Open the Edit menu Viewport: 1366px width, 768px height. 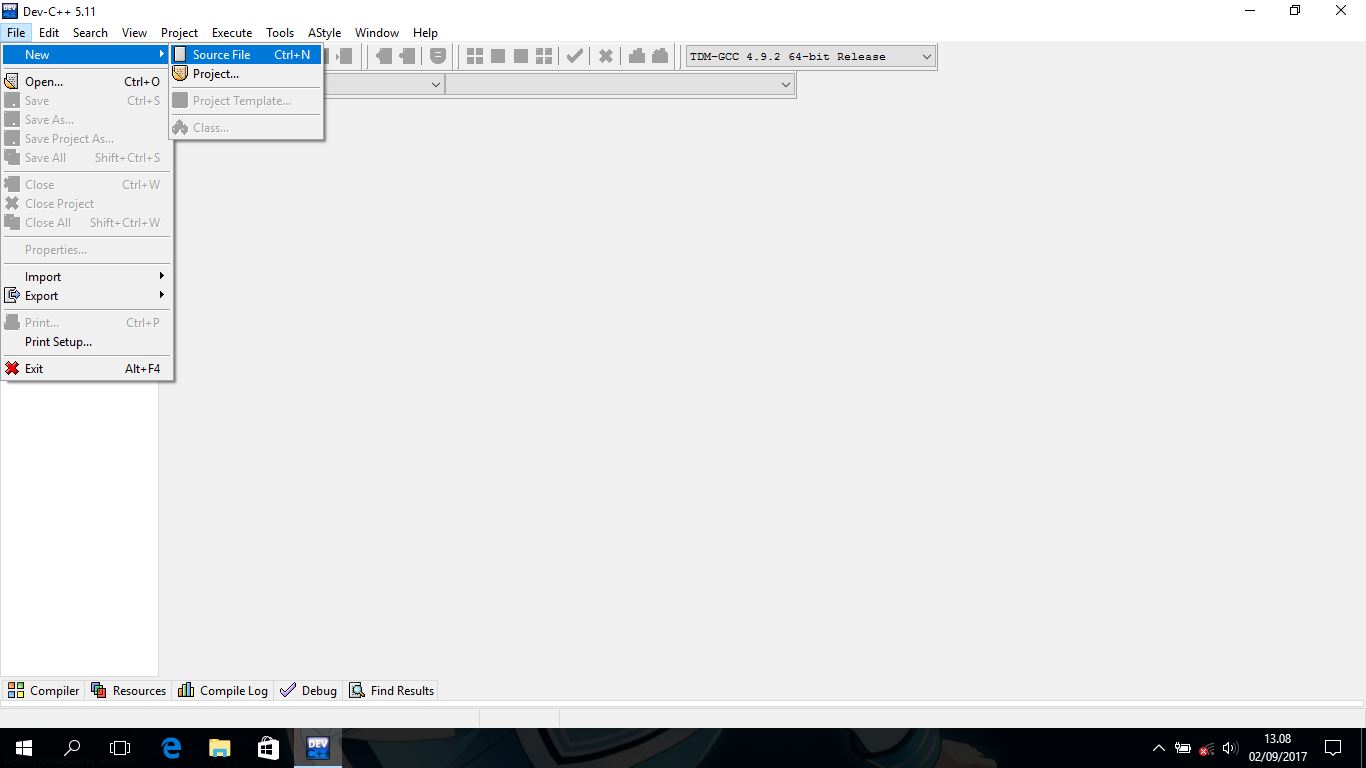[49, 33]
